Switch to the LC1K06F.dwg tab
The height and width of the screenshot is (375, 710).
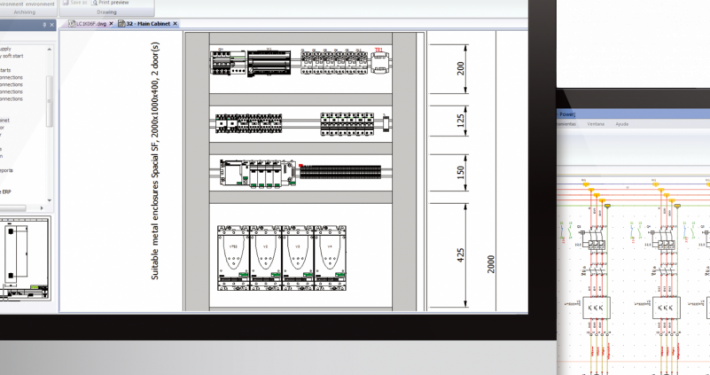coord(91,24)
